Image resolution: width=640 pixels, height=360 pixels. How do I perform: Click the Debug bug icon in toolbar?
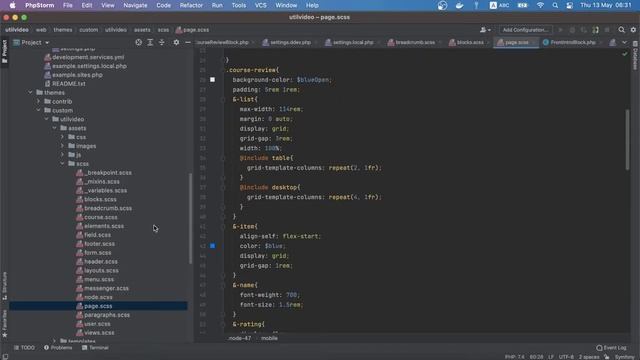click(572, 30)
